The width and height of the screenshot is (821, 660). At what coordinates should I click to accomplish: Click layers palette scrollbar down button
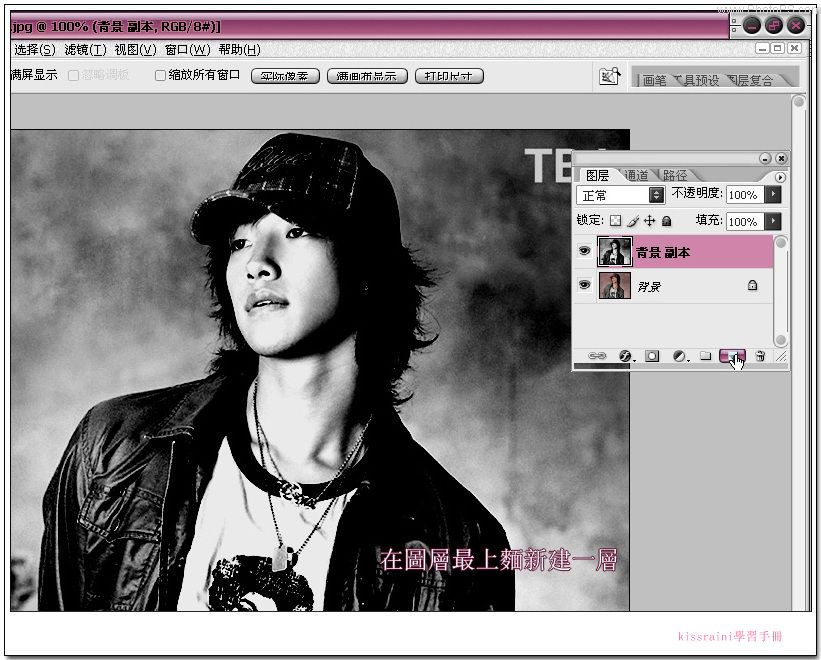click(781, 340)
